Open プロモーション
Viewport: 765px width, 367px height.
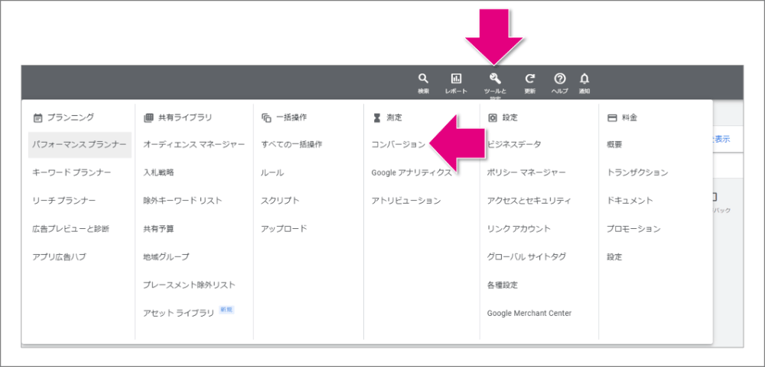633,228
